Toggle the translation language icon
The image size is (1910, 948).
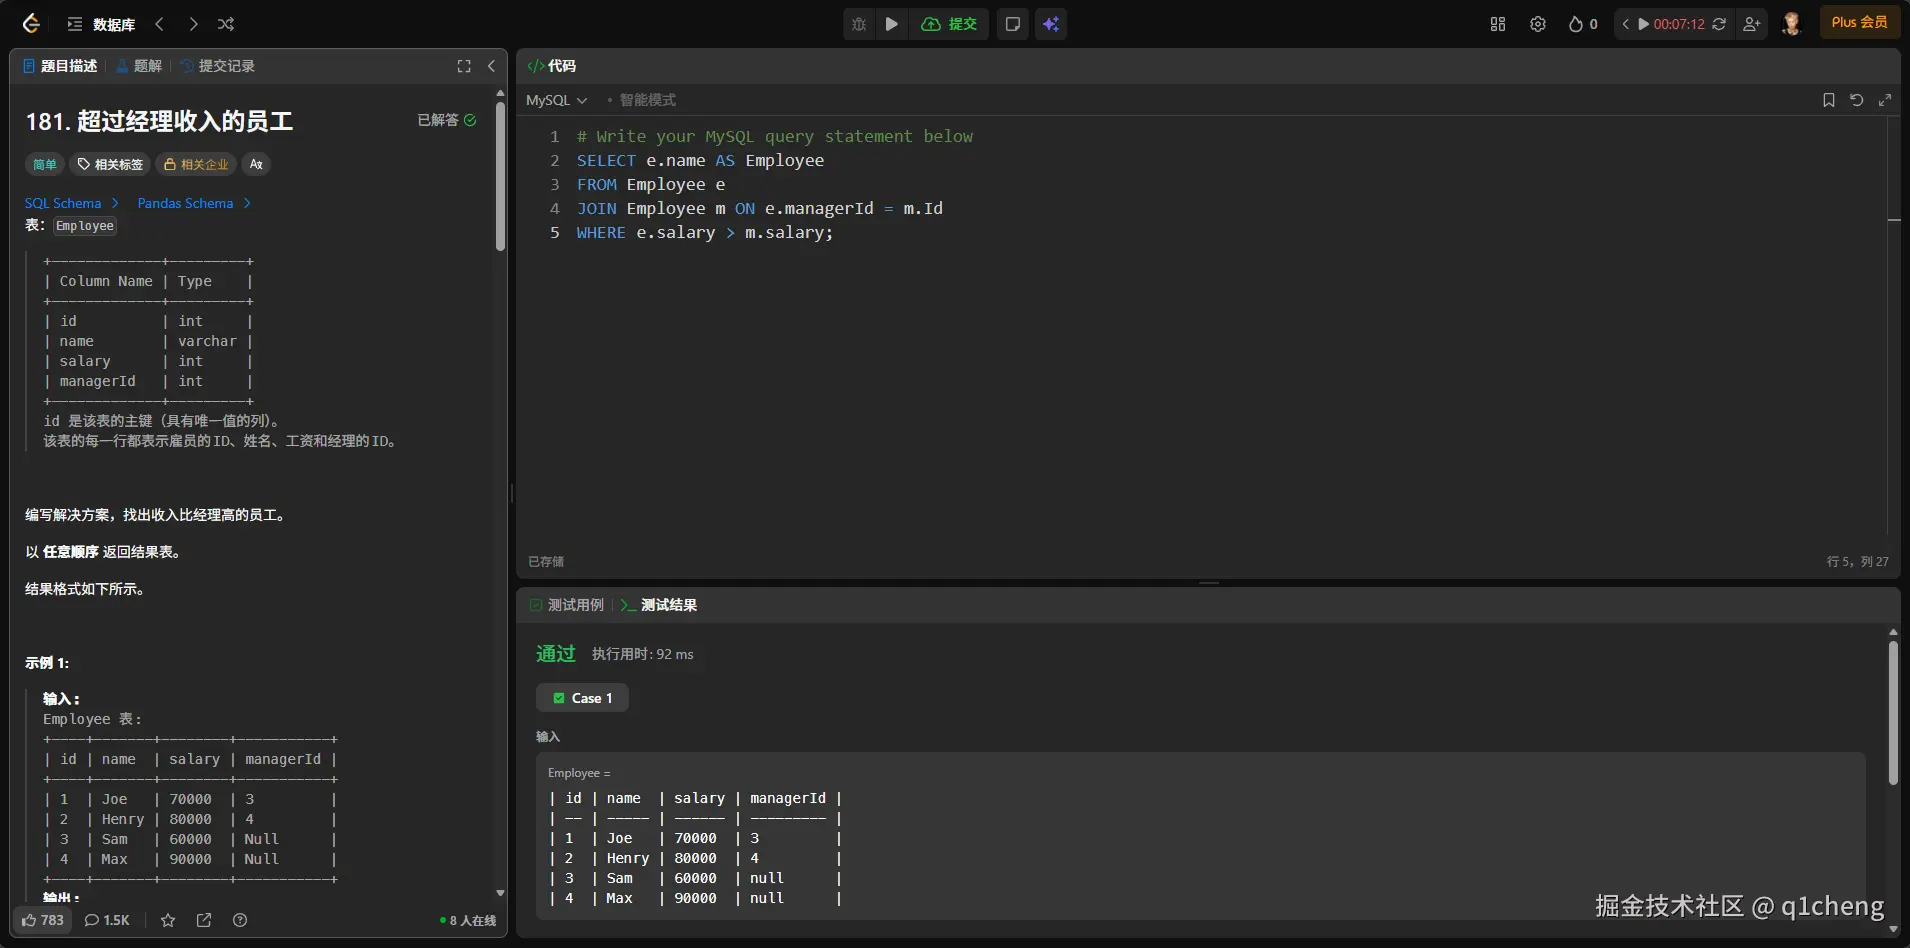click(257, 164)
